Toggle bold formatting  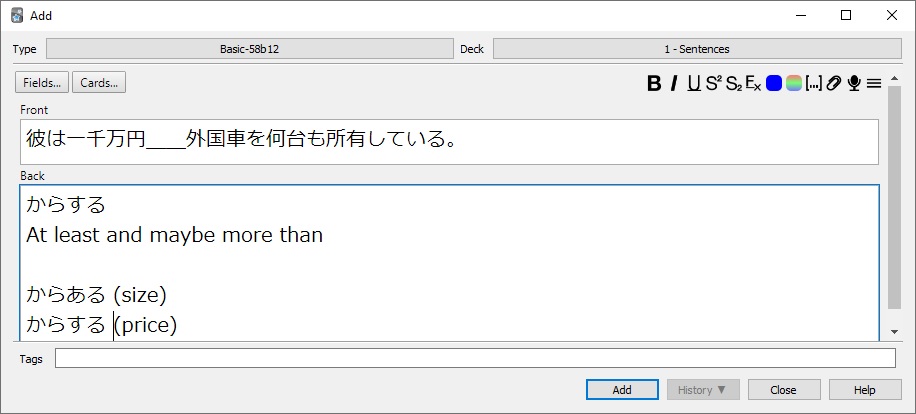[654, 83]
